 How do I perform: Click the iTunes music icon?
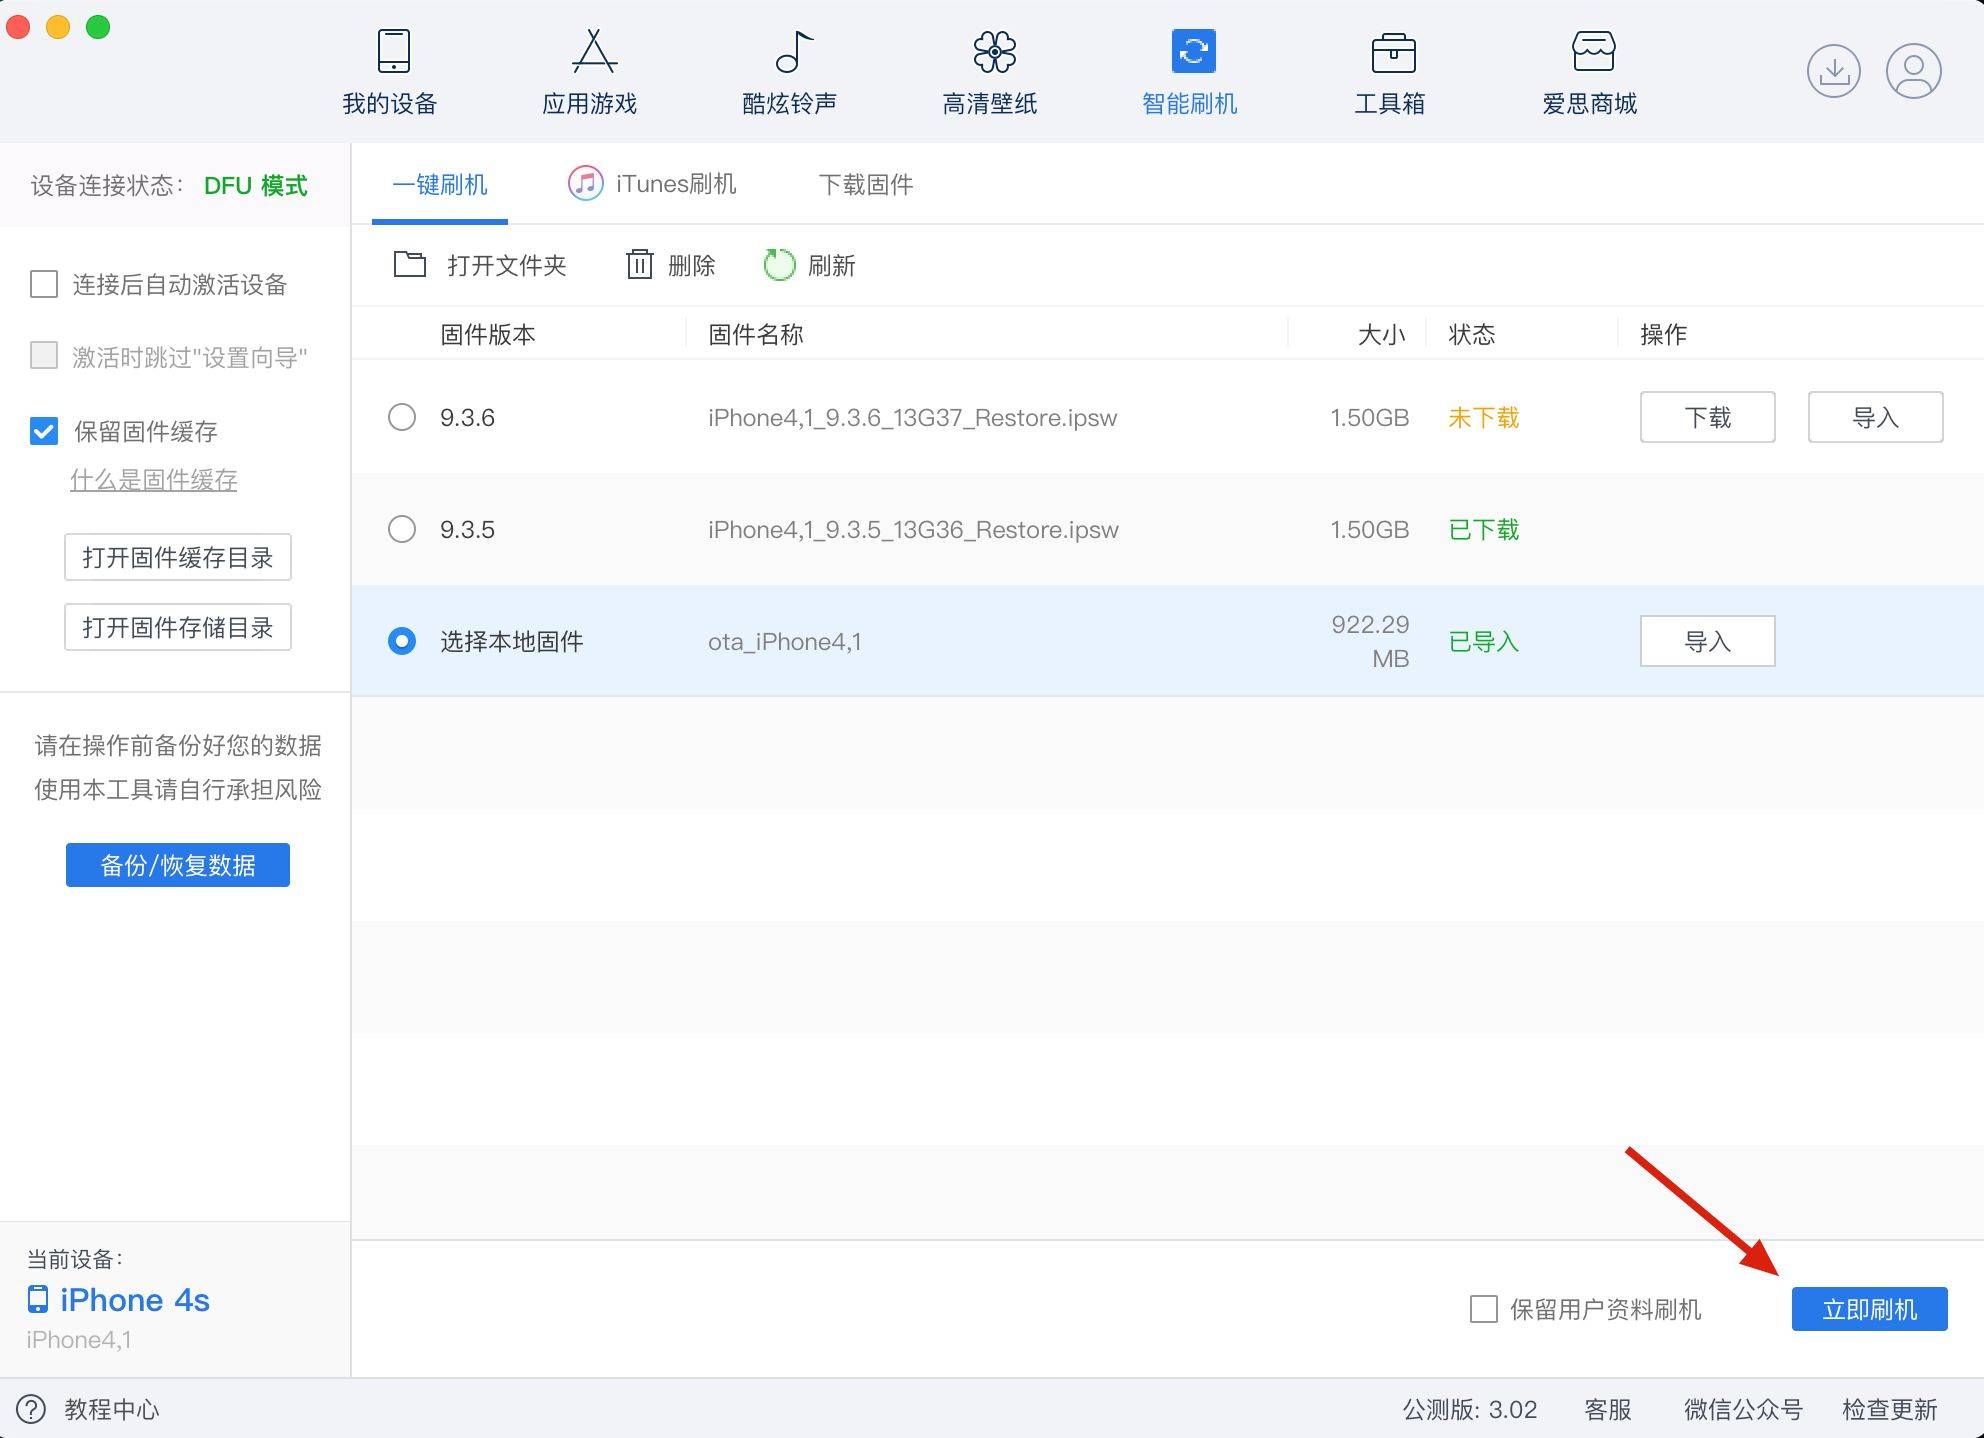pyautogui.click(x=585, y=184)
